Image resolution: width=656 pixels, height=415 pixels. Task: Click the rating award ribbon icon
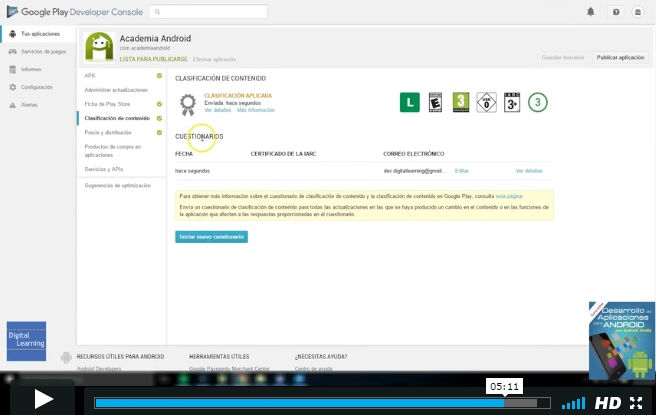(187, 104)
